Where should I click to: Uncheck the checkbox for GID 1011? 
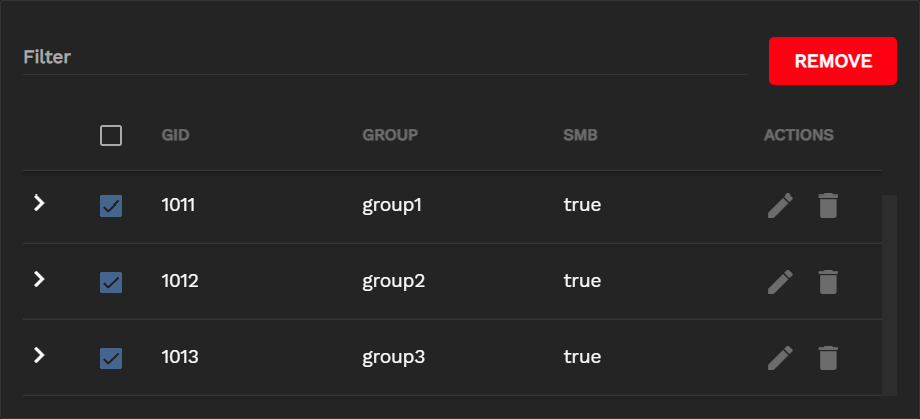point(111,206)
